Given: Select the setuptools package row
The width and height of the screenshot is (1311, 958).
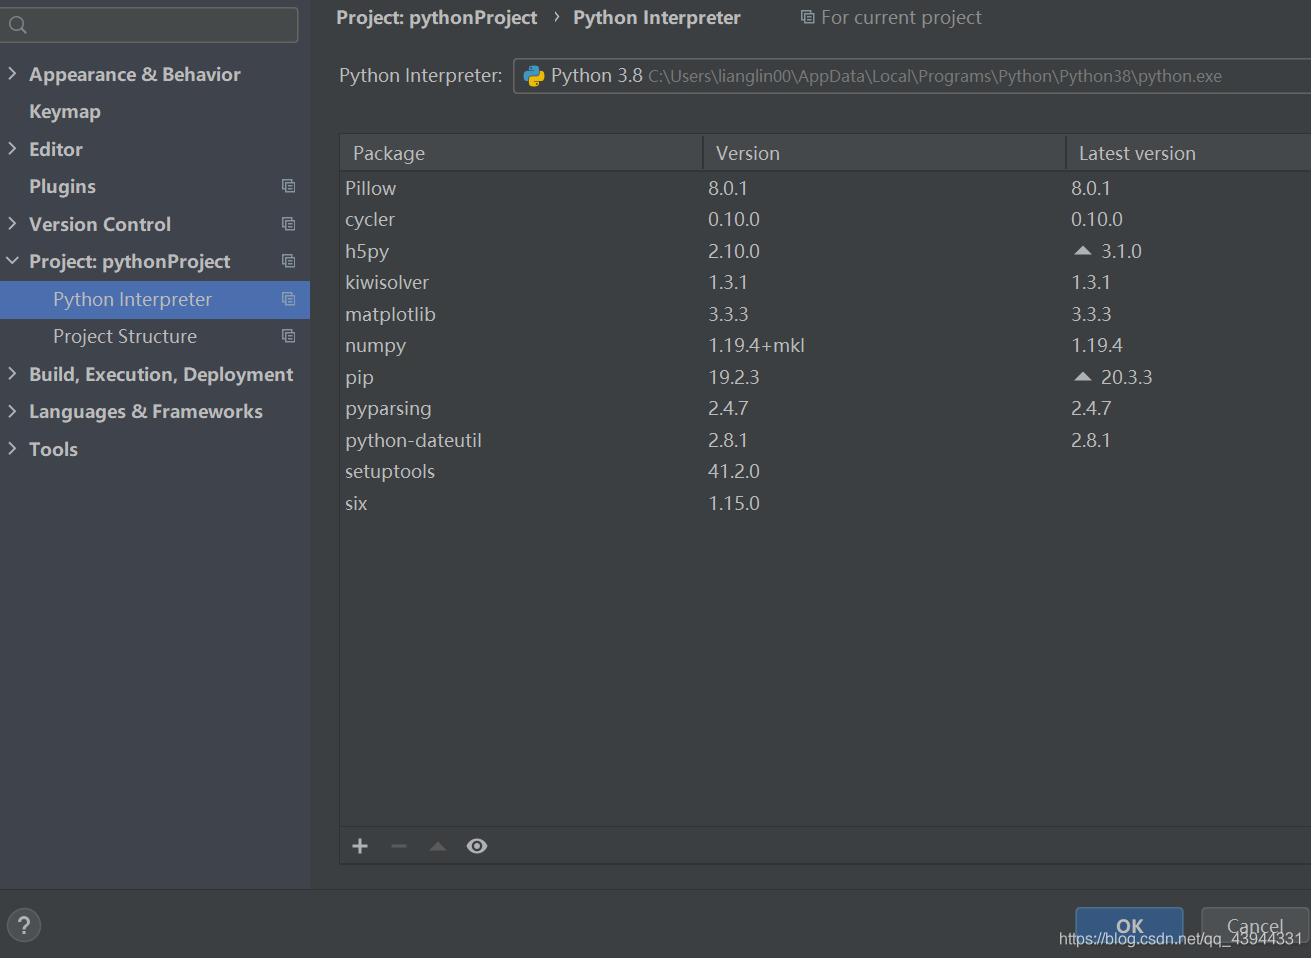Looking at the screenshot, I should pyautogui.click(x=825, y=471).
